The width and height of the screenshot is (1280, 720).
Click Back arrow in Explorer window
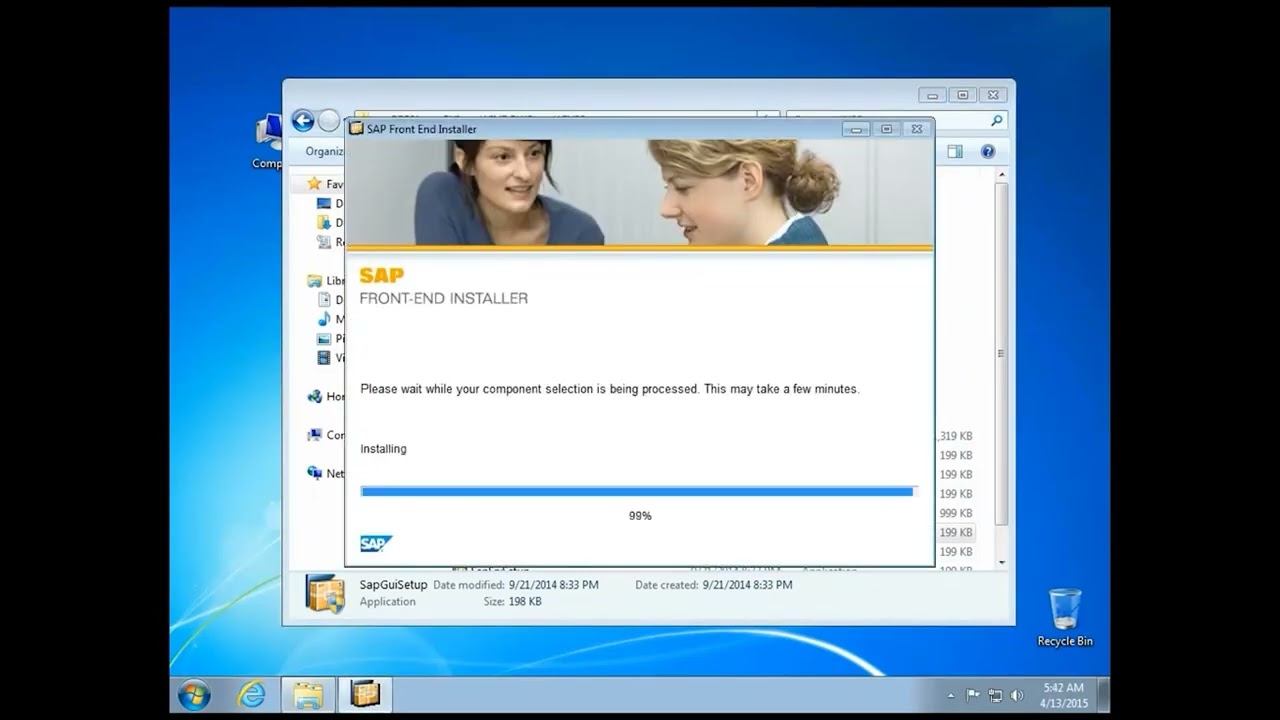pyautogui.click(x=303, y=121)
